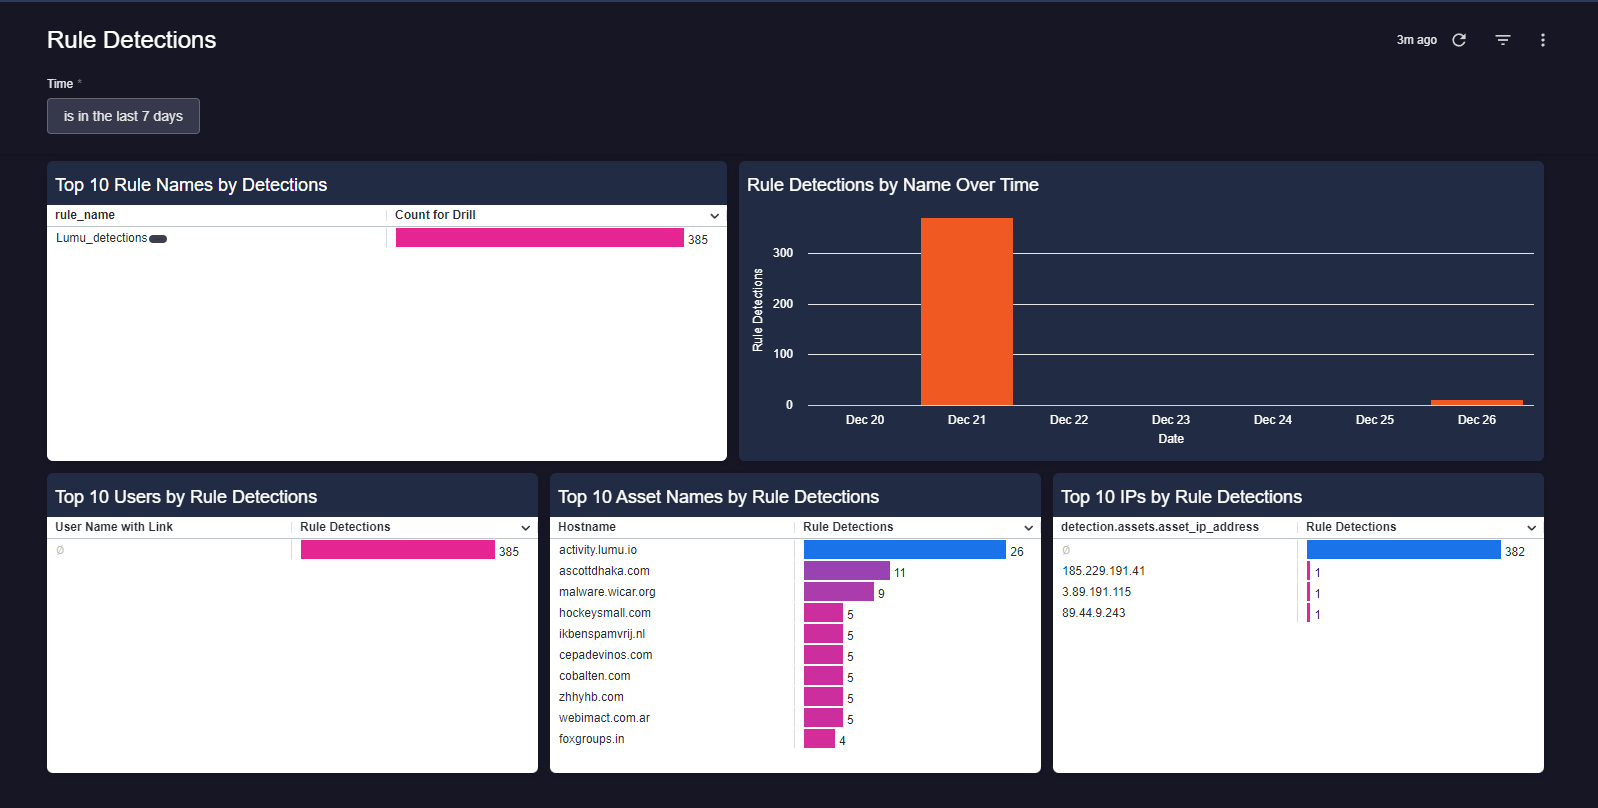Sort by rule_name column header
The height and width of the screenshot is (808, 1598).
[85, 215]
